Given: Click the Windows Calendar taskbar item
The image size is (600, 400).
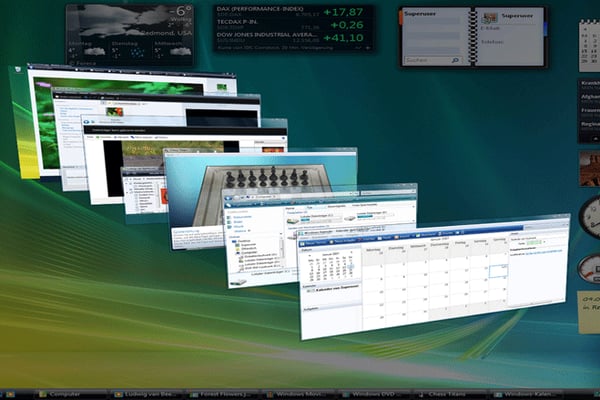Looking at the screenshot, I should pyautogui.click(x=532, y=394).
